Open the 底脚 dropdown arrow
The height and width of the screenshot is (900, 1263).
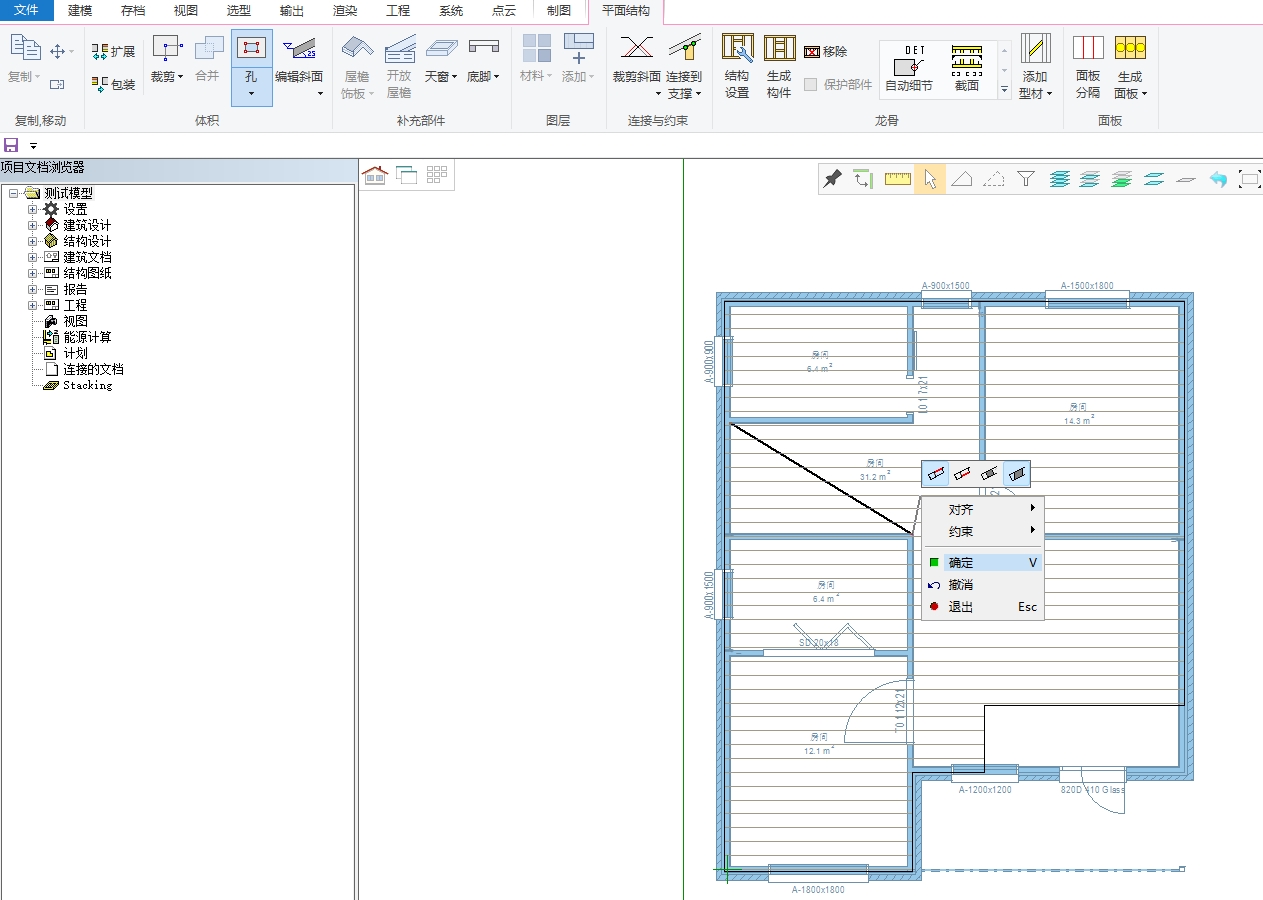point(497,77)
